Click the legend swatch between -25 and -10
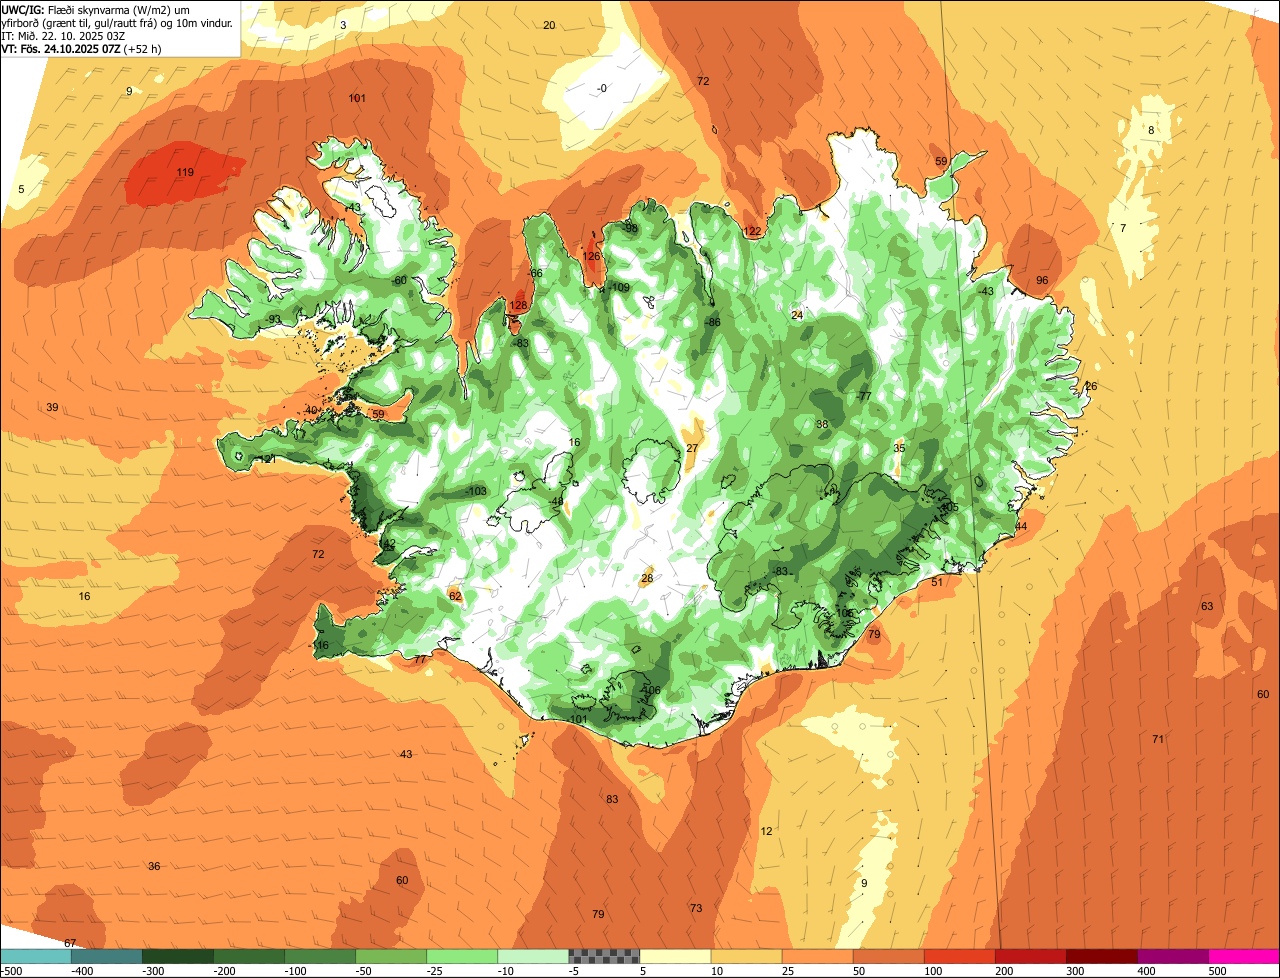 [x=462, y=956]
